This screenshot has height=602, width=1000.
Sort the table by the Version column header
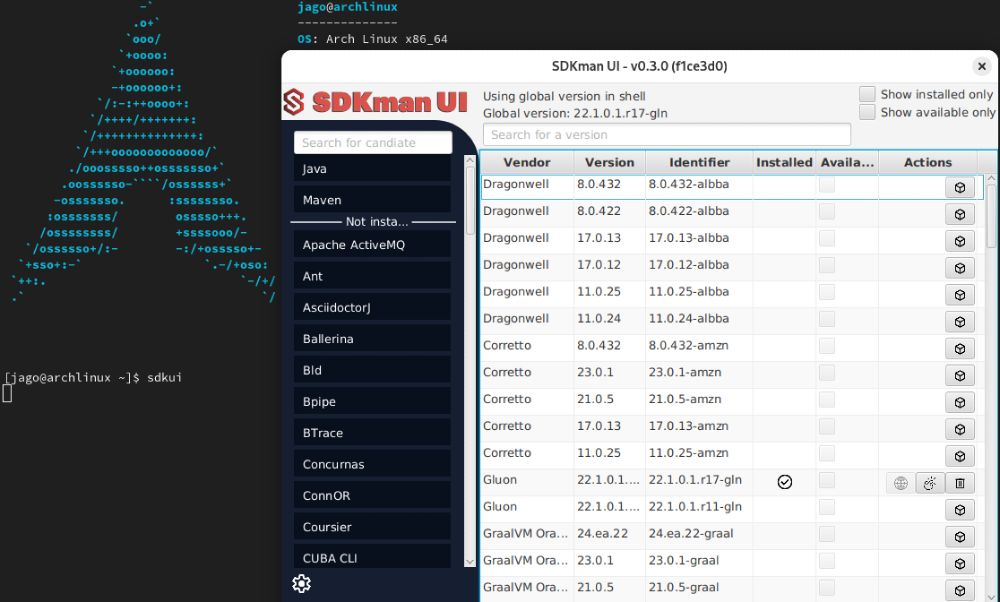coord(609,162)
